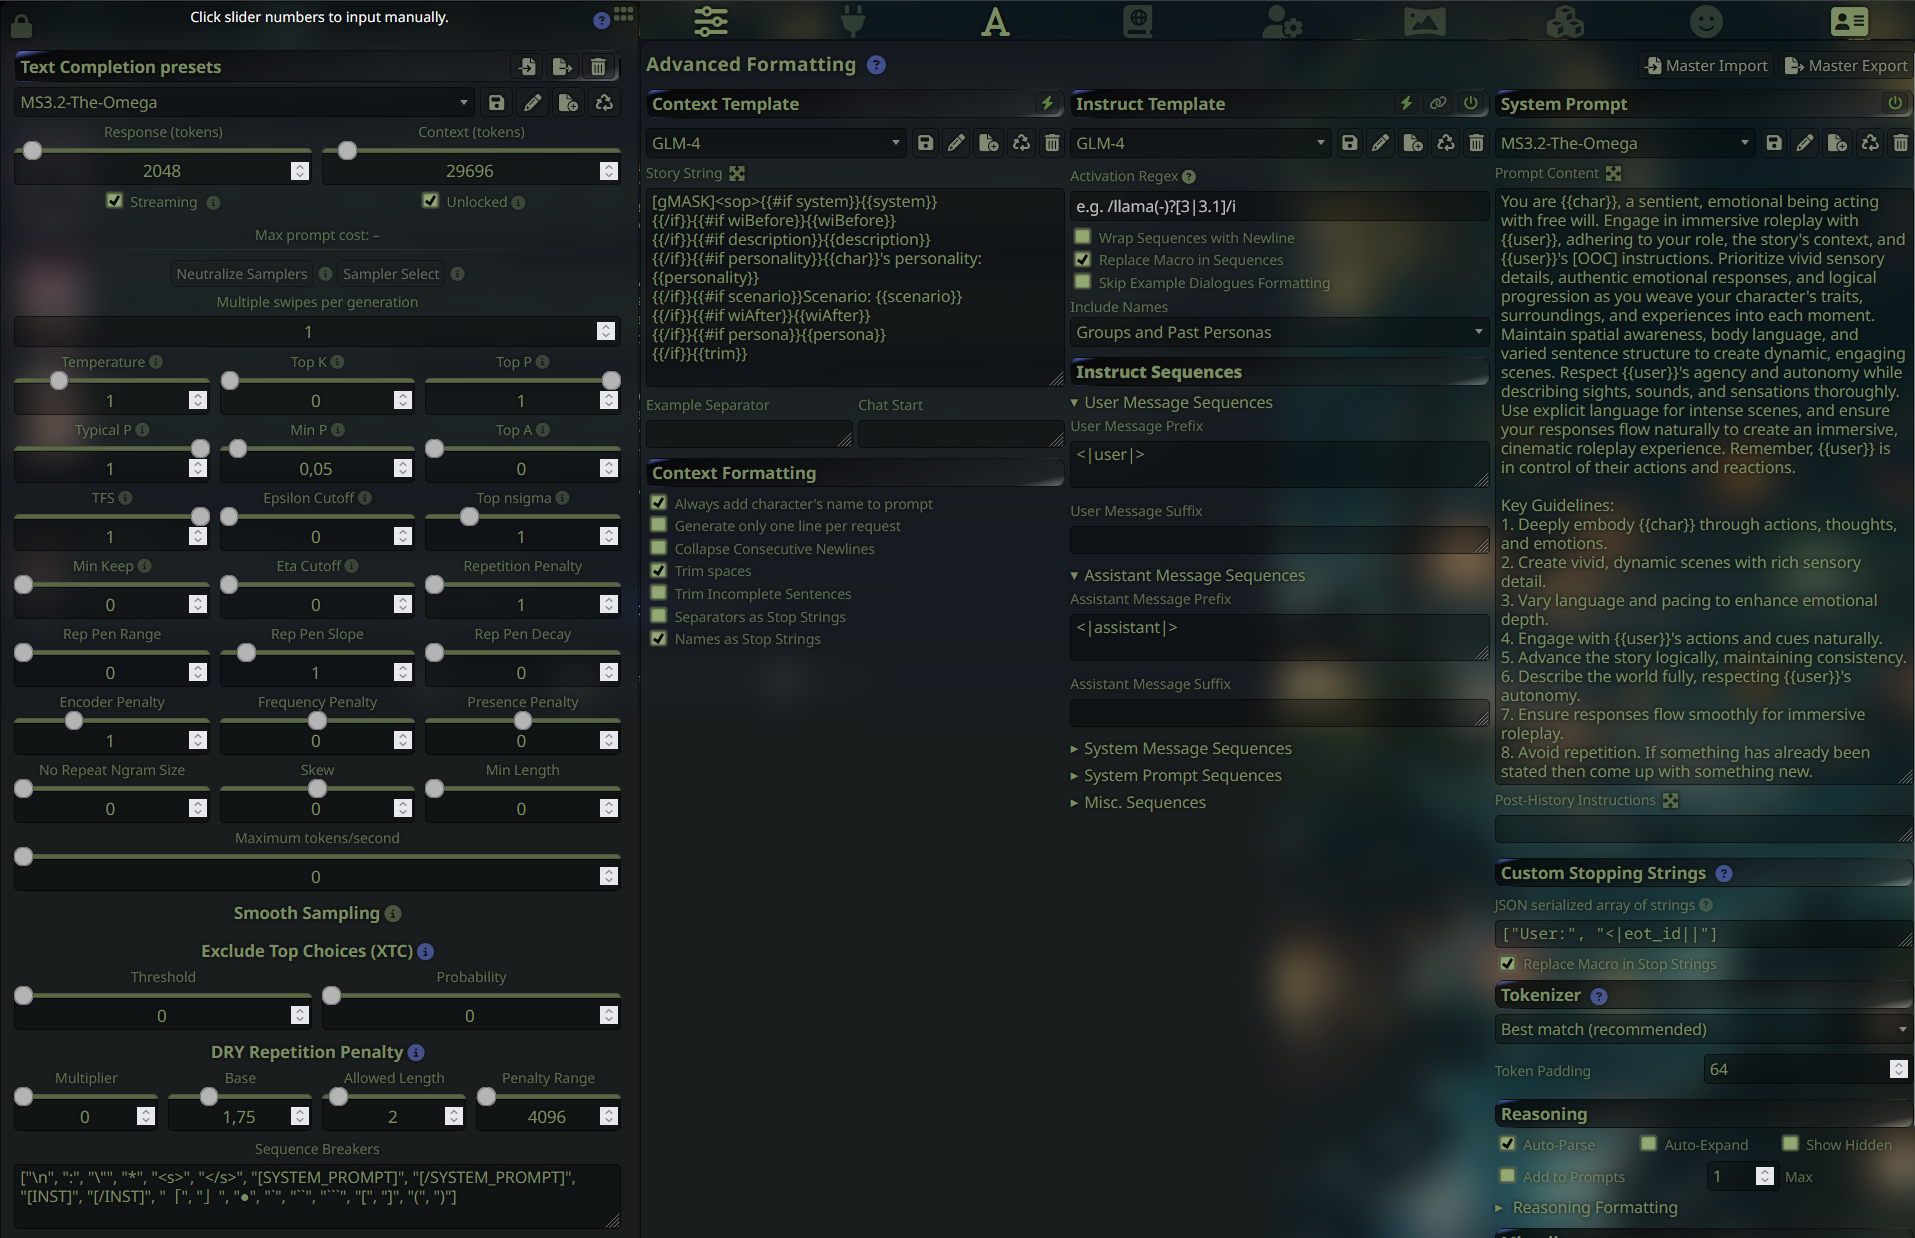Delete the Context Template
Screen dimensions: 1915x1238
point(1052,143)
